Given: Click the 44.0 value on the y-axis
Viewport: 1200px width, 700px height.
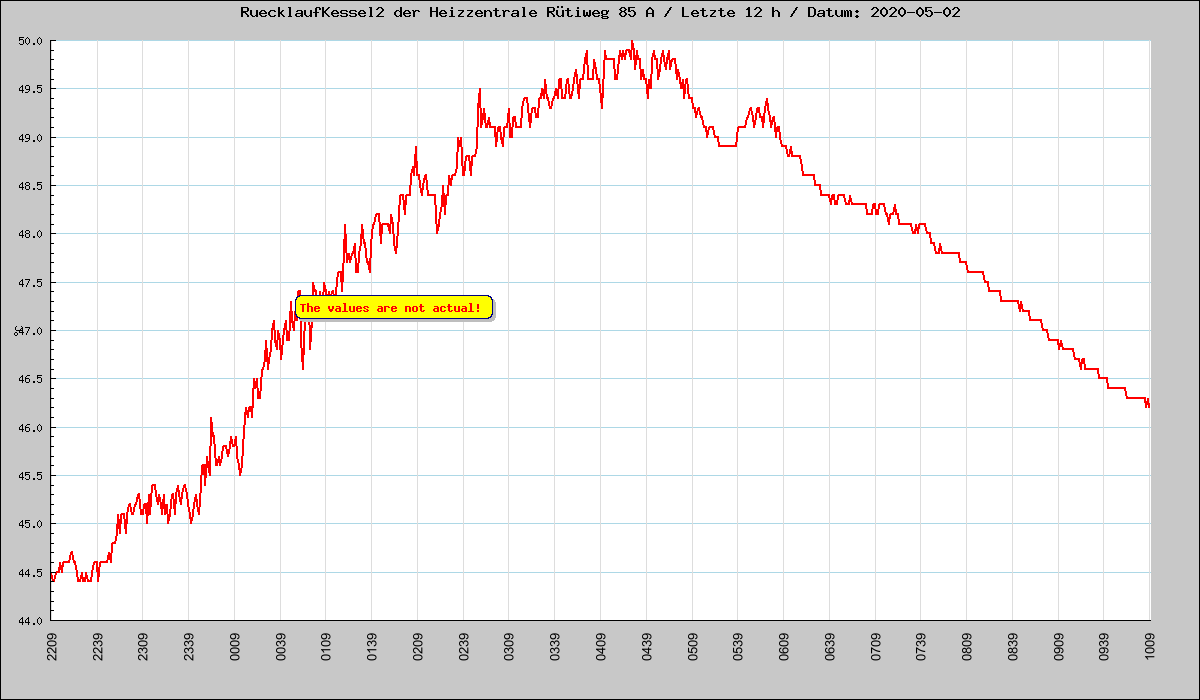Looking at the screenshot, I should tap(29, 621).
